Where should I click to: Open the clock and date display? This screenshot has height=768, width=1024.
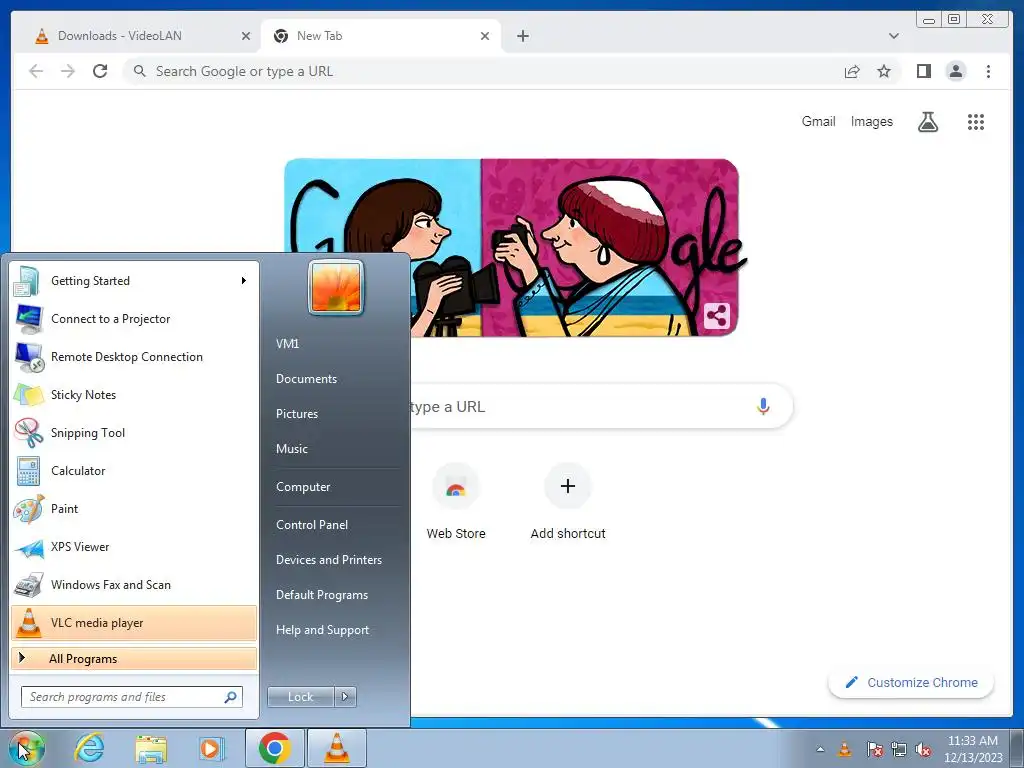pyautogui.click(x=972, y=749)
